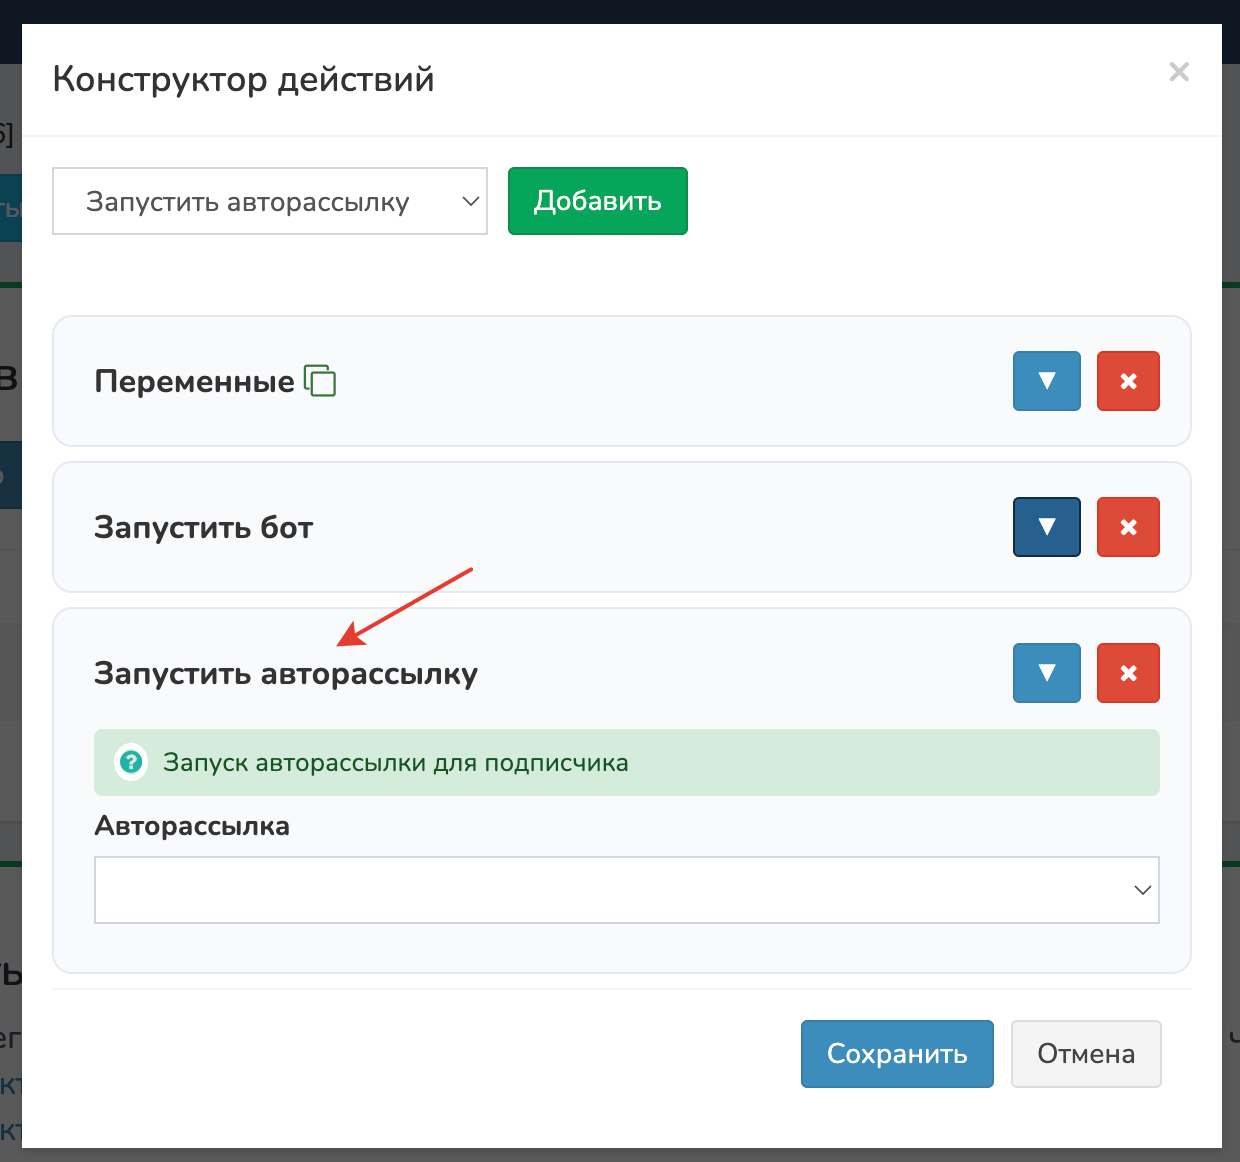Screen dimensions: 1240x1162
Task: Delete the Запустить авторассылку action
Action: pyautogui.click(x=1128, y=673)
